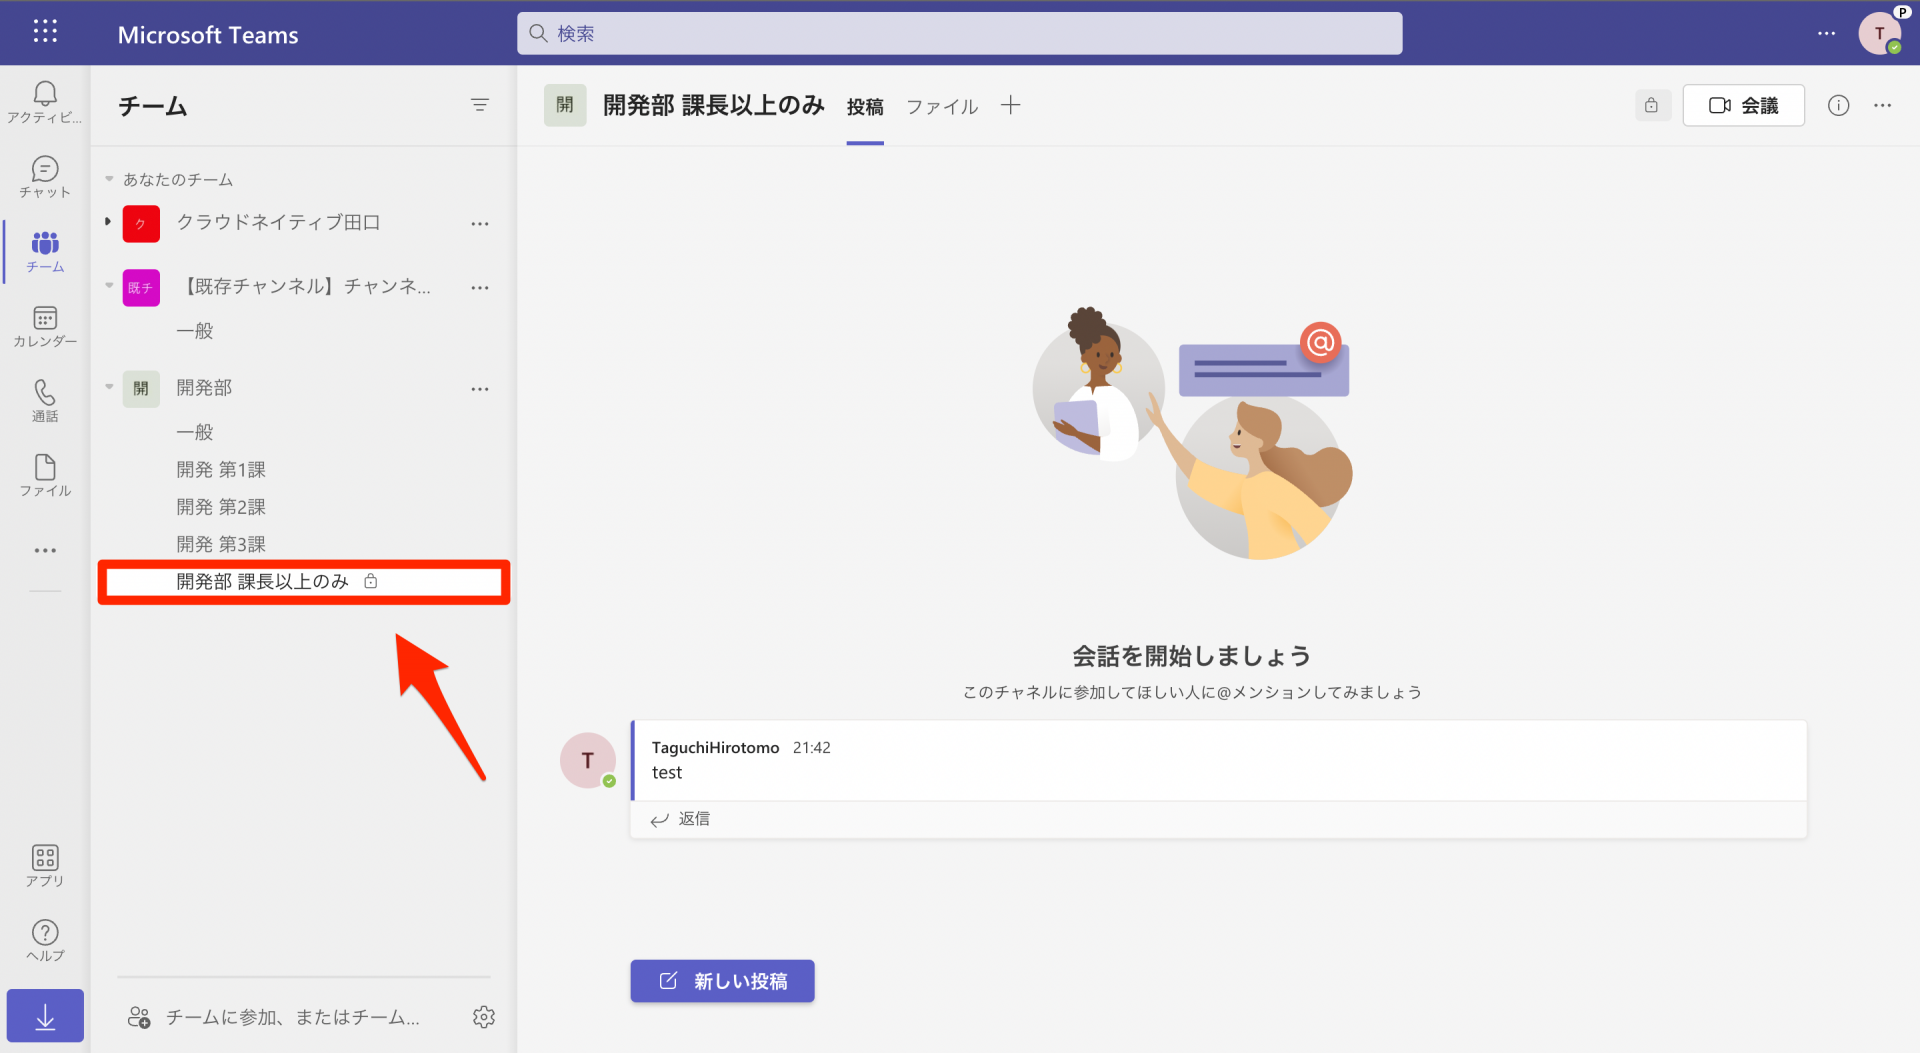Viewport: 1920px width, 1053px height.
Task: Open the app launcher waffle icon
Action: point(44,32)
